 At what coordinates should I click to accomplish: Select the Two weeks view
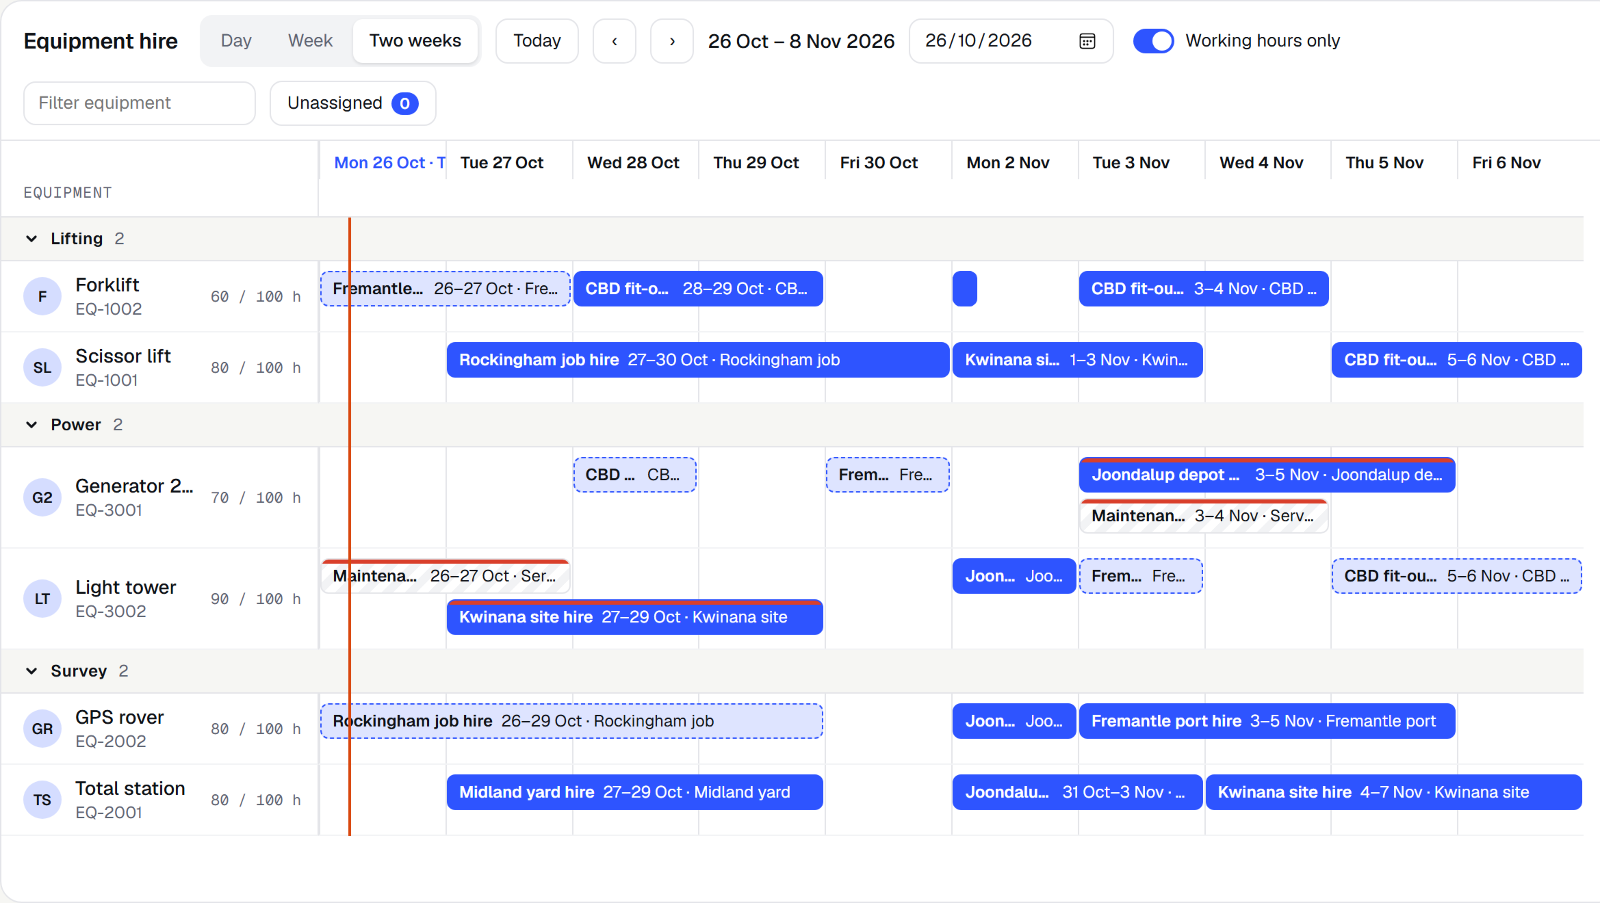[415, 41]
